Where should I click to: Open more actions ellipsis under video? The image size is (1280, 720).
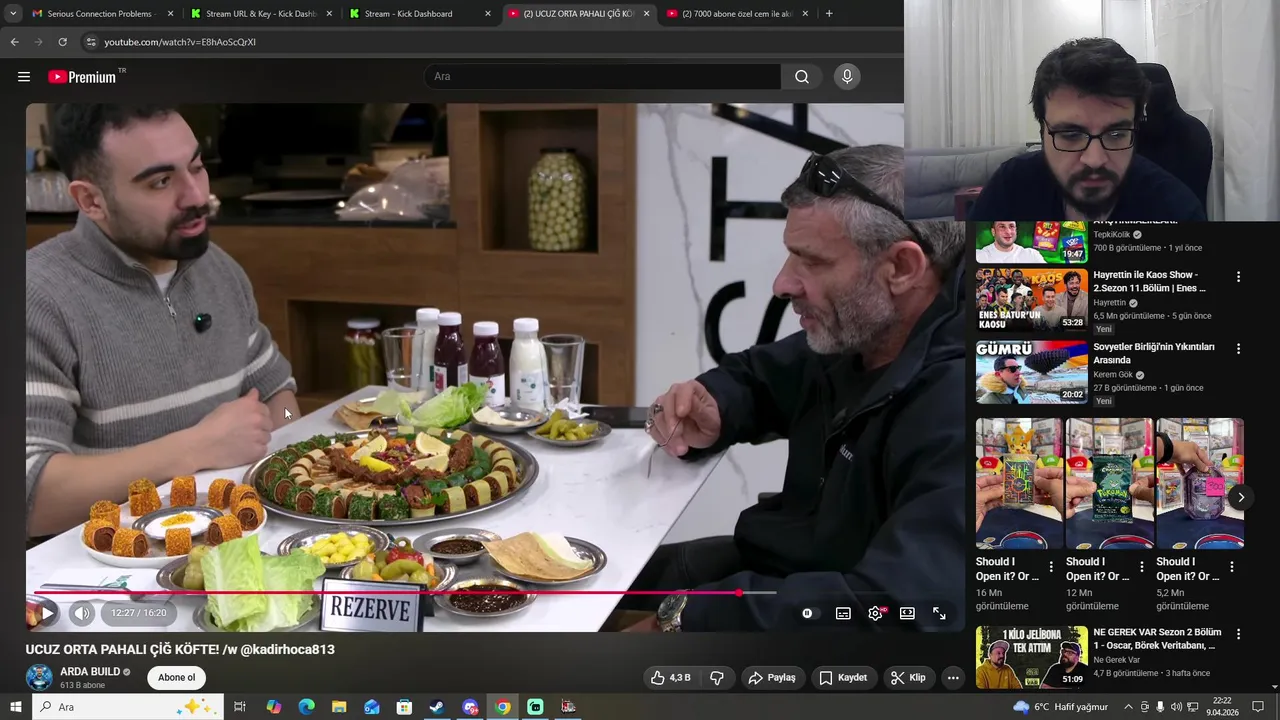click(953, 677)
